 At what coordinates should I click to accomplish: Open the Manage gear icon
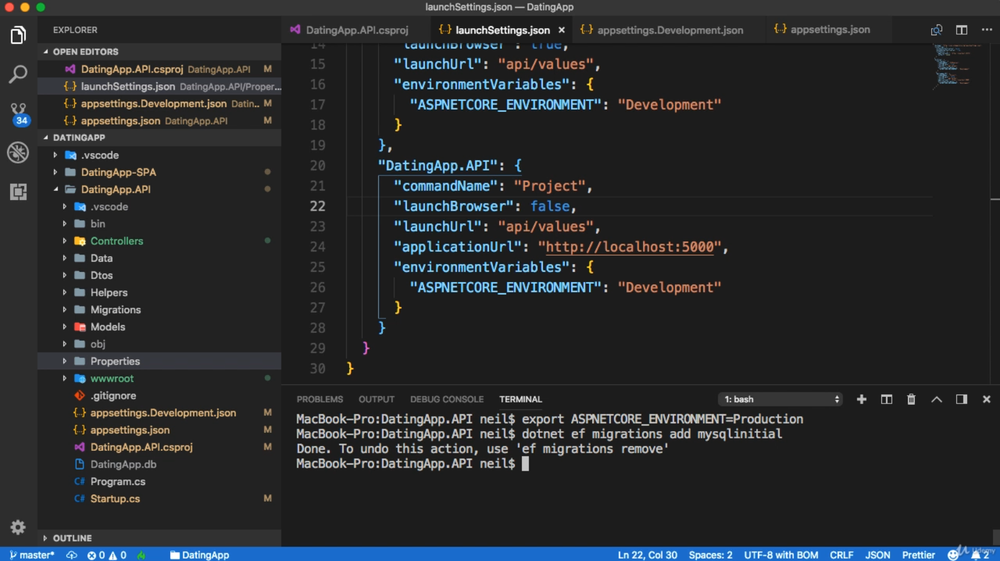pyautogui.click(x=18, y=527)
